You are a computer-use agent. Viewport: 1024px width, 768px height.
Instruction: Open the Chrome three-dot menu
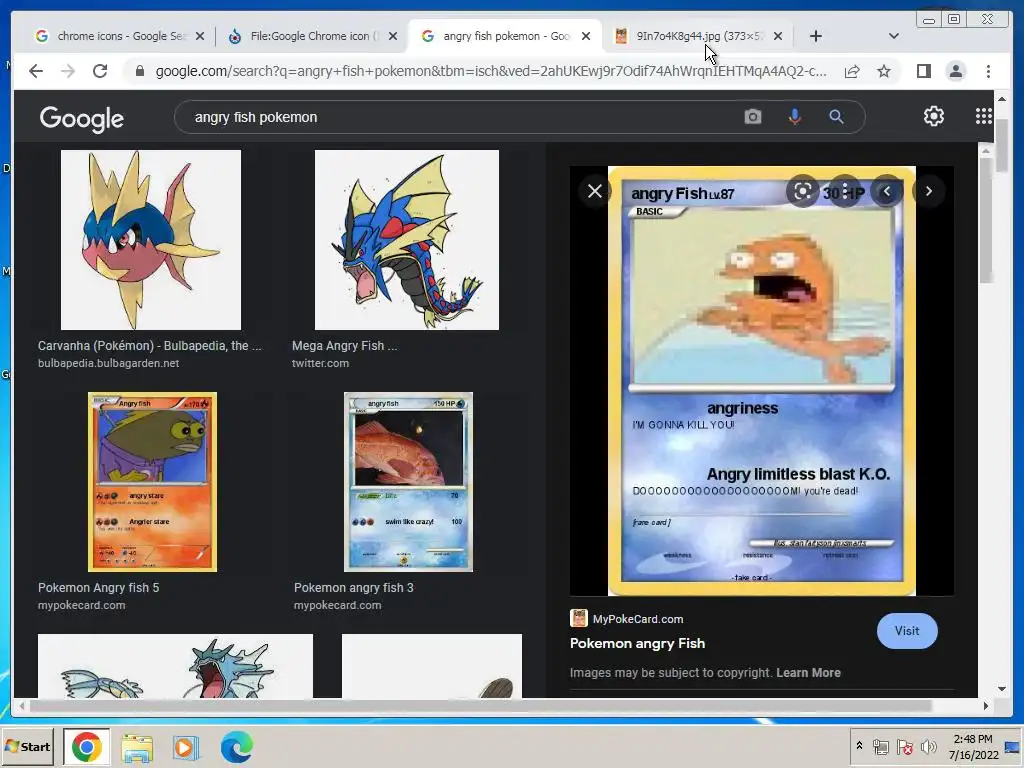click(988, 71)
